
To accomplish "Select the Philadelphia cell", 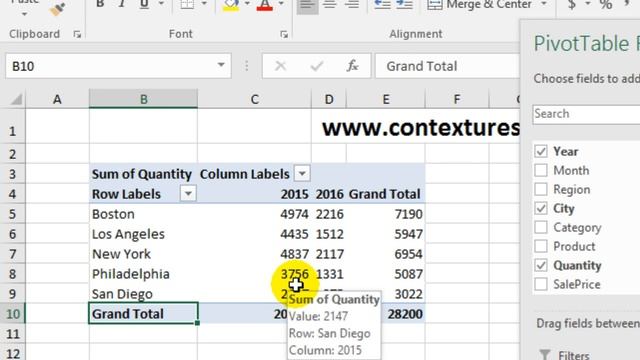I will click(143, 274).
